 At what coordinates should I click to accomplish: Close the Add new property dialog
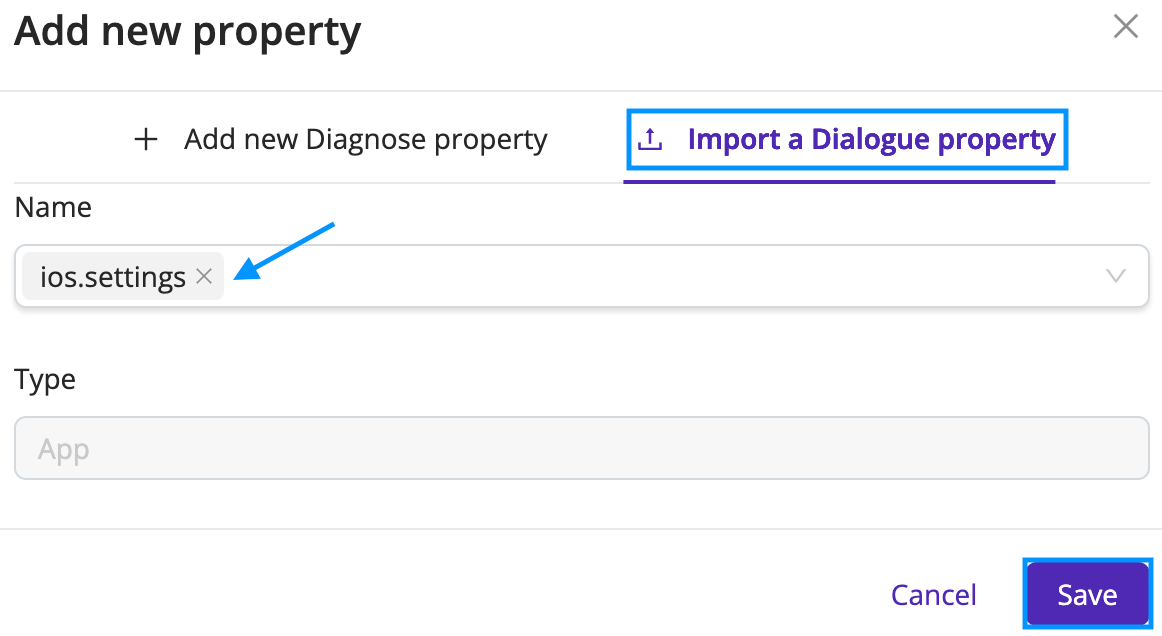coord(1125,27)
